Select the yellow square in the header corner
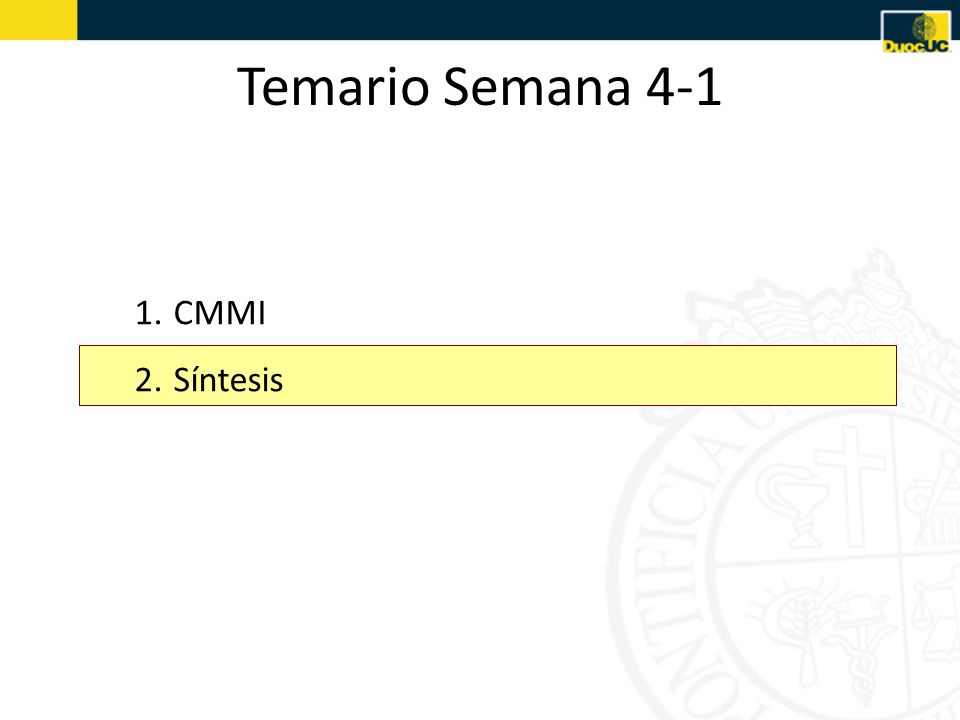The width and height of the screenshot is (960, 720). point(39,20)
